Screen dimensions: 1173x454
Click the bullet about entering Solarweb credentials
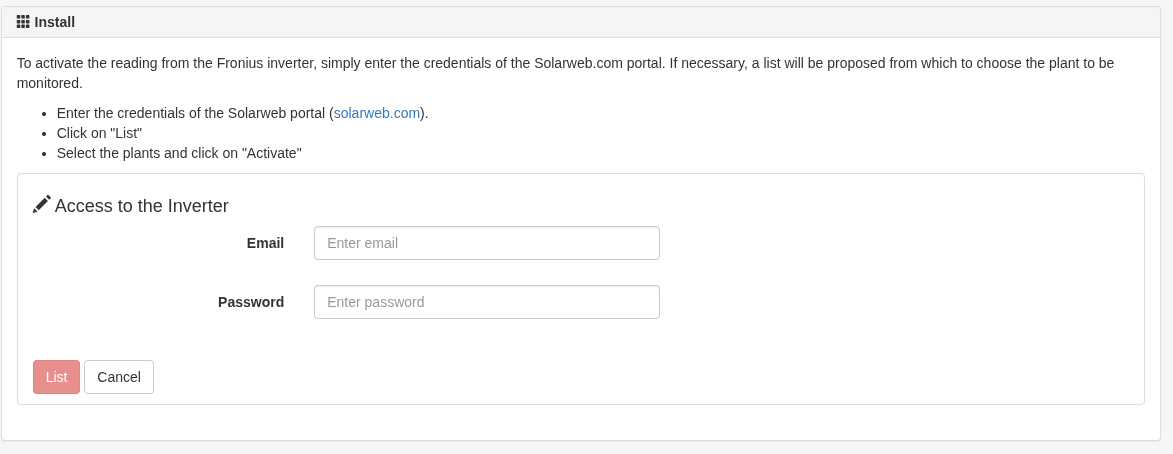242,113
